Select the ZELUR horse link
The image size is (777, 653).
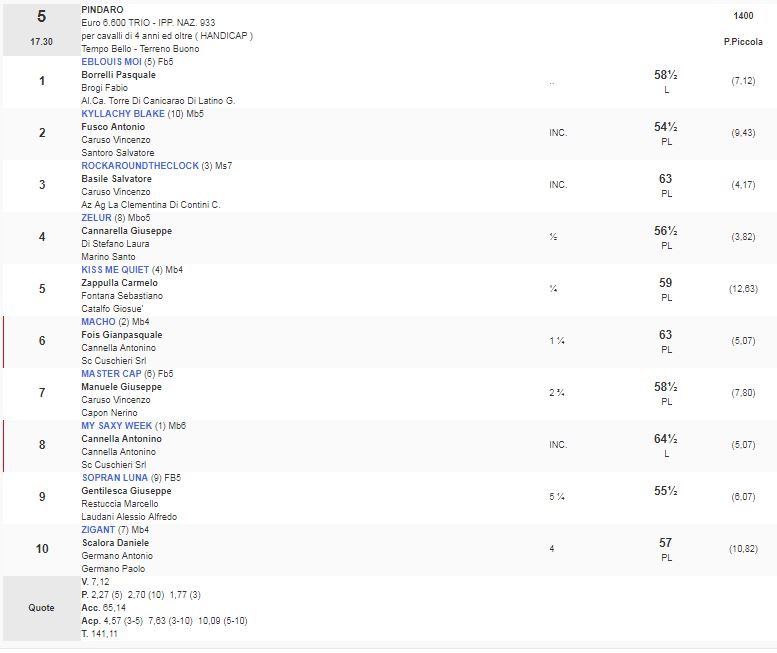[x=97, y=218]
